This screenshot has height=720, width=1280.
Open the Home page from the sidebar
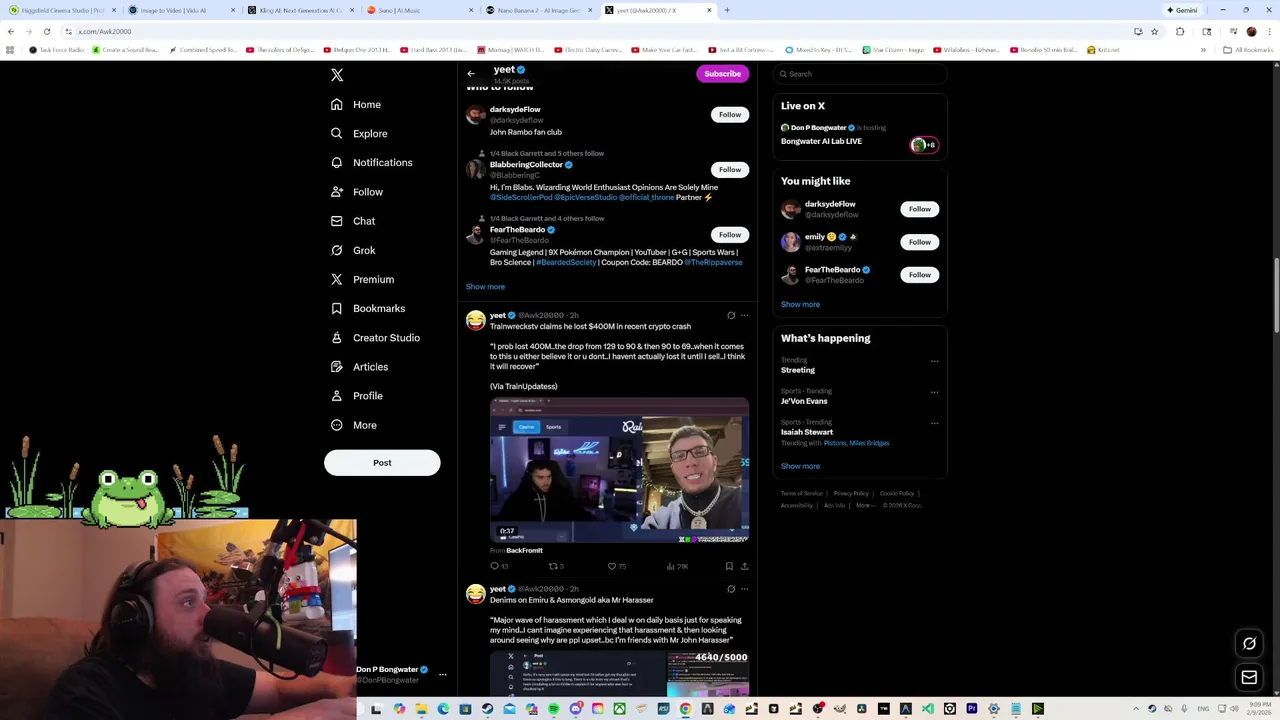point(356,104)
